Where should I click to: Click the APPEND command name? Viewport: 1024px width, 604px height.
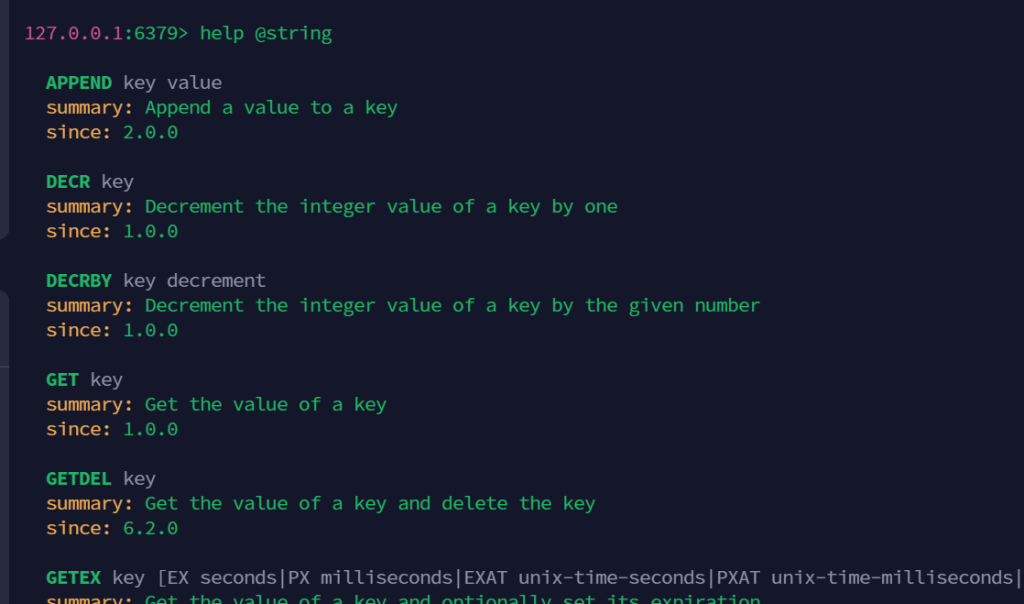pyautogui.click(x=79, y=83)
